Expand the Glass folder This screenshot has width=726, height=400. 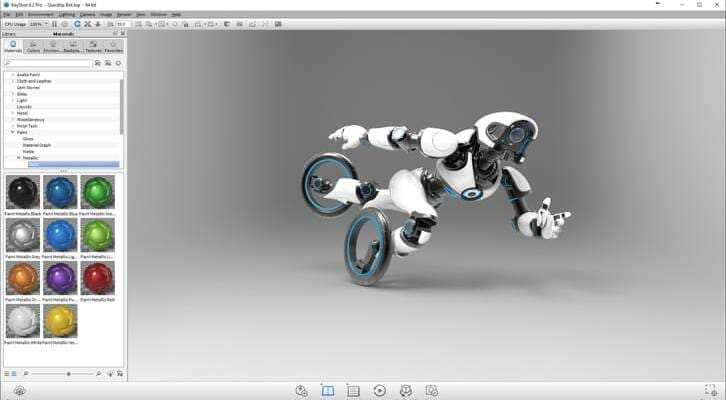pos(13,94)
